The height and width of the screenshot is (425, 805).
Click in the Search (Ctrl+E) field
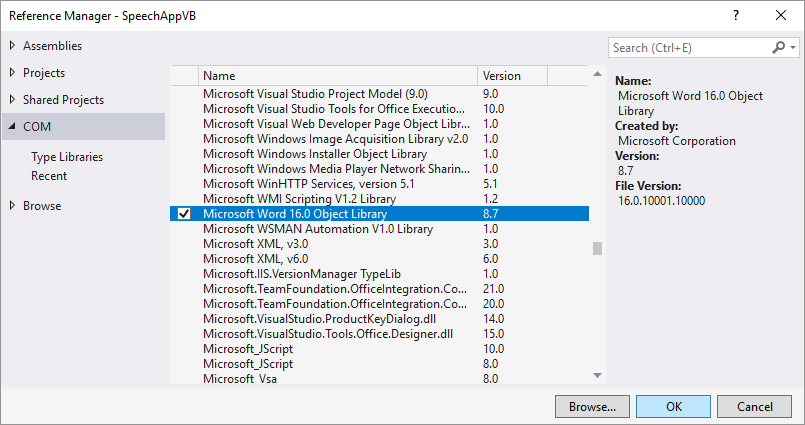(690, 48)
